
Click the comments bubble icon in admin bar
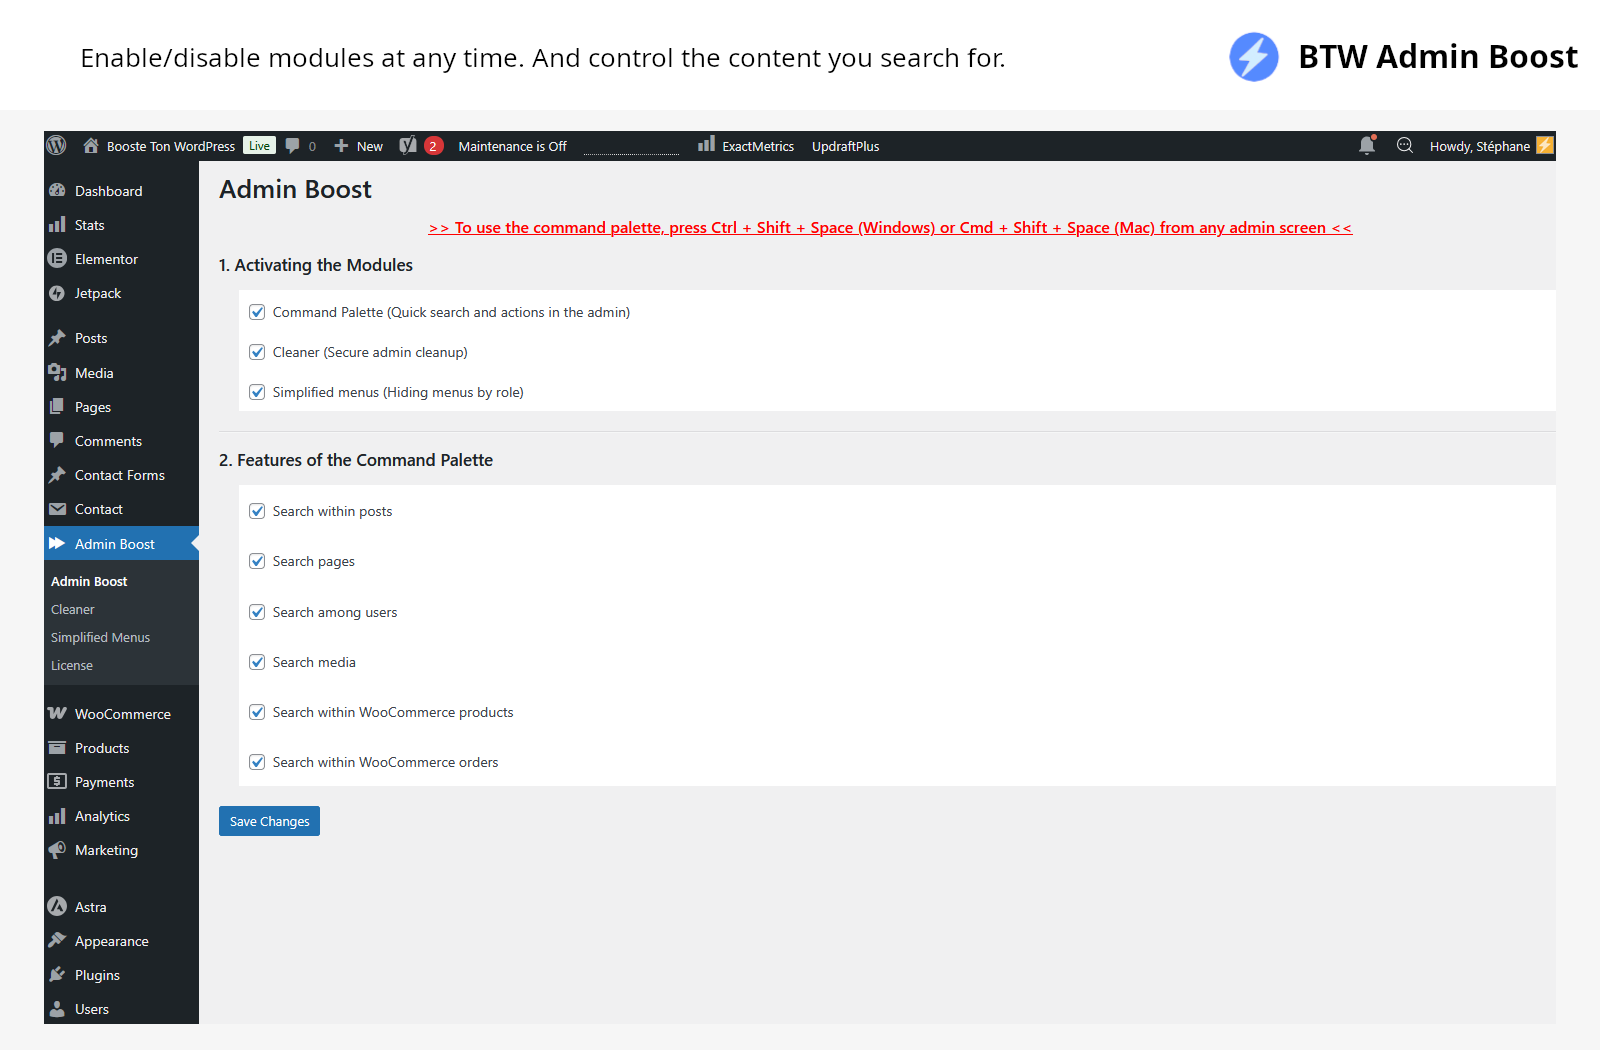coord(293,146)
